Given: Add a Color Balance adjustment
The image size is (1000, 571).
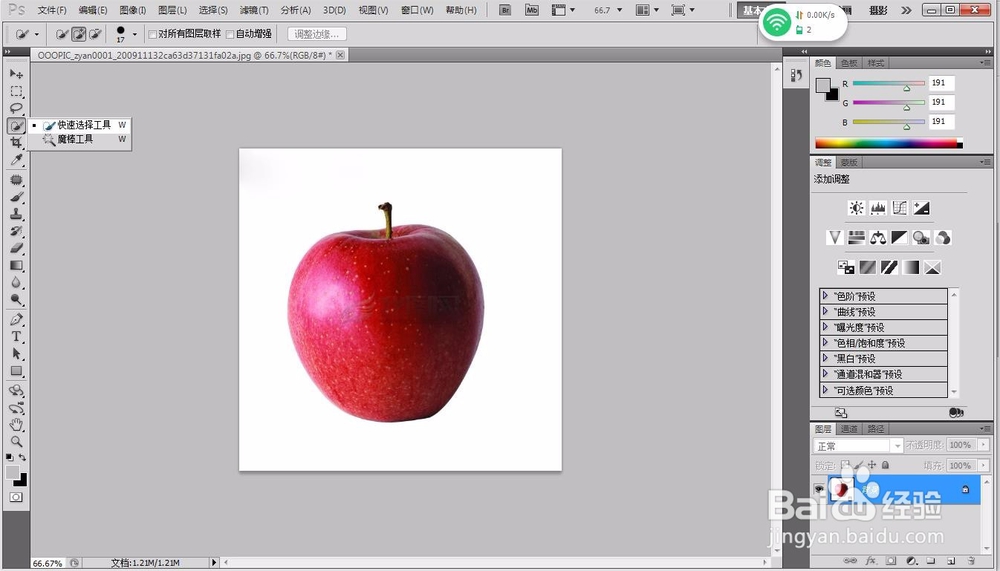Looking at the screenshot, I should point(878,238).
